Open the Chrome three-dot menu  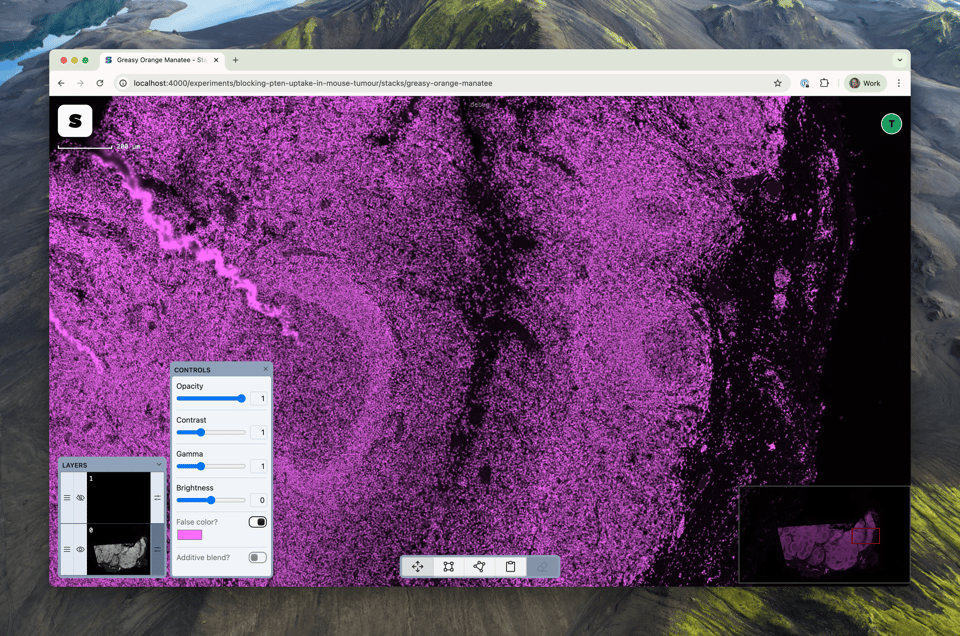(899, 83)
